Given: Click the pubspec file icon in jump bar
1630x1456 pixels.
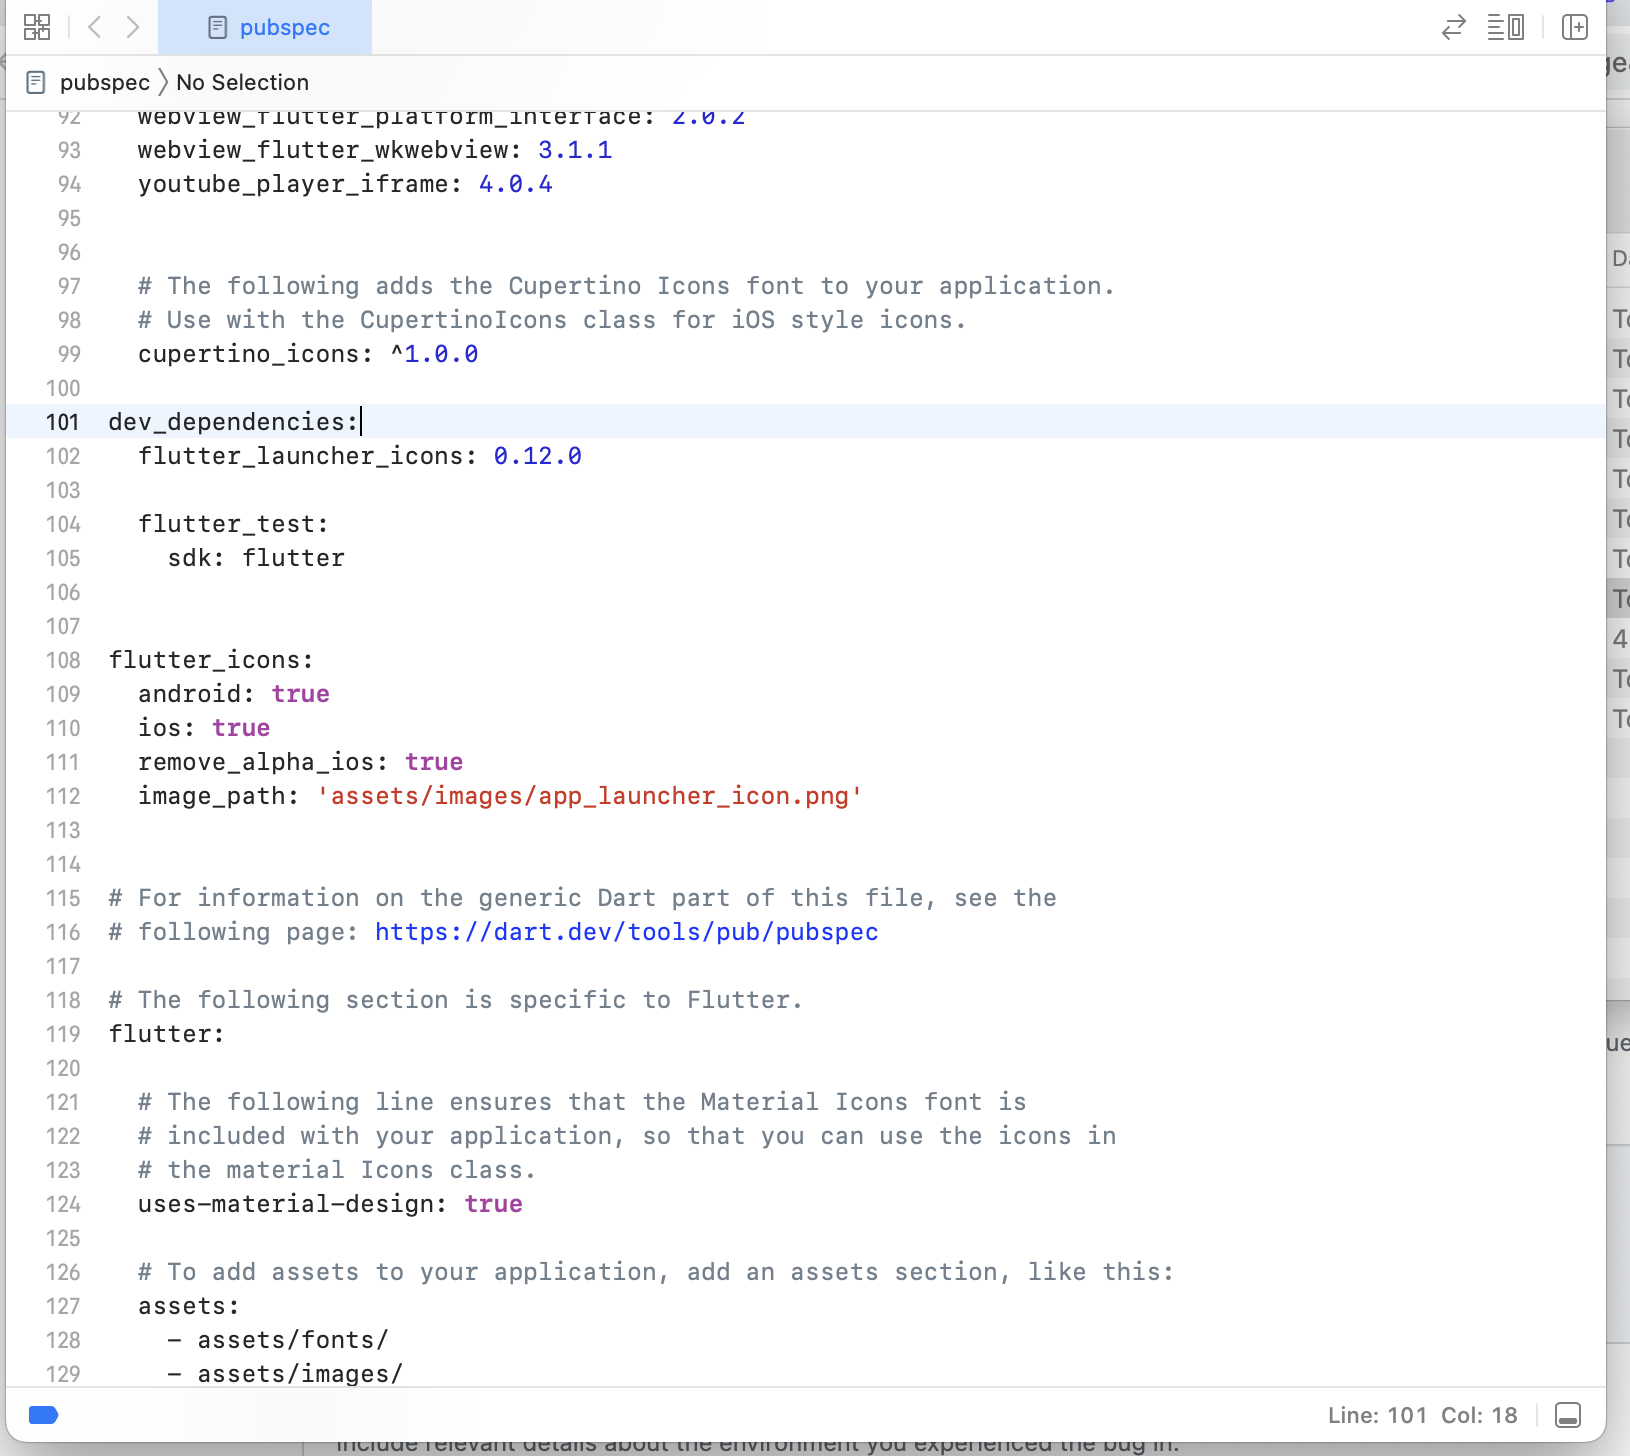Looking at the screenshot, I should 36,81.
